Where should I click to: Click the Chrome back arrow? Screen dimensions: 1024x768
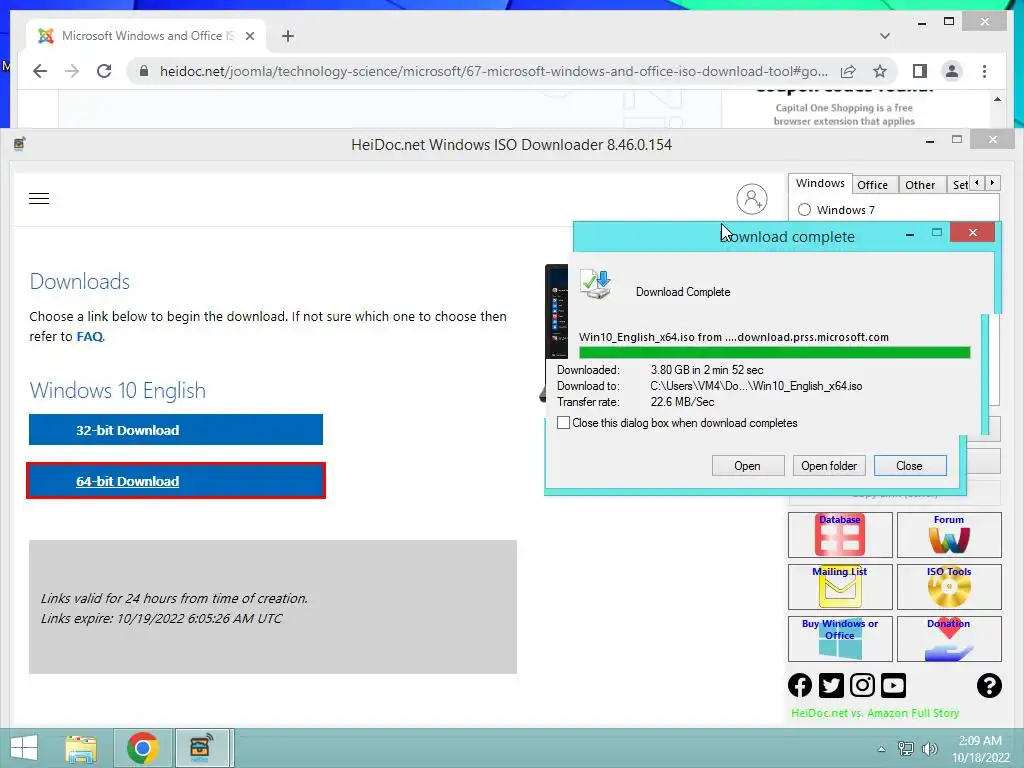click(40, 71)
